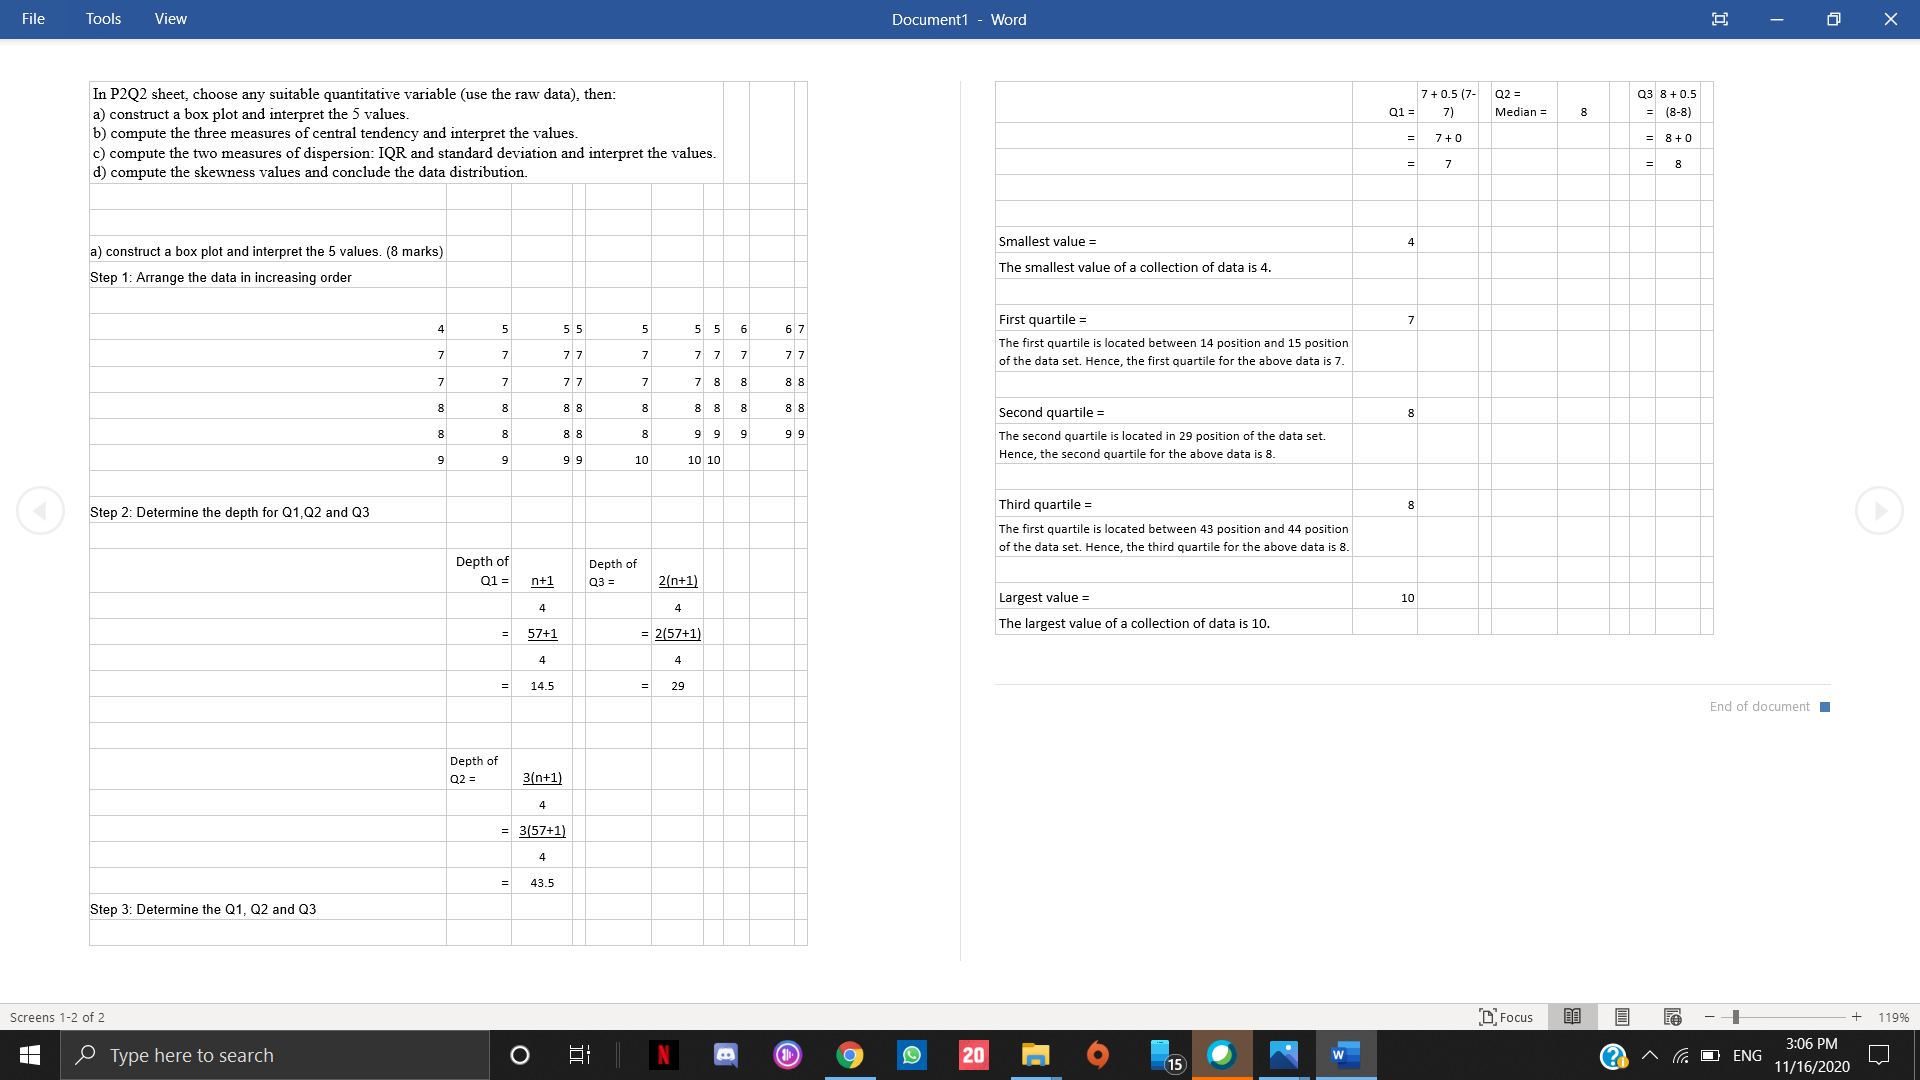Switch to Read Mode view
Screen dimensions: 1920x1080
point(1572,1017)
